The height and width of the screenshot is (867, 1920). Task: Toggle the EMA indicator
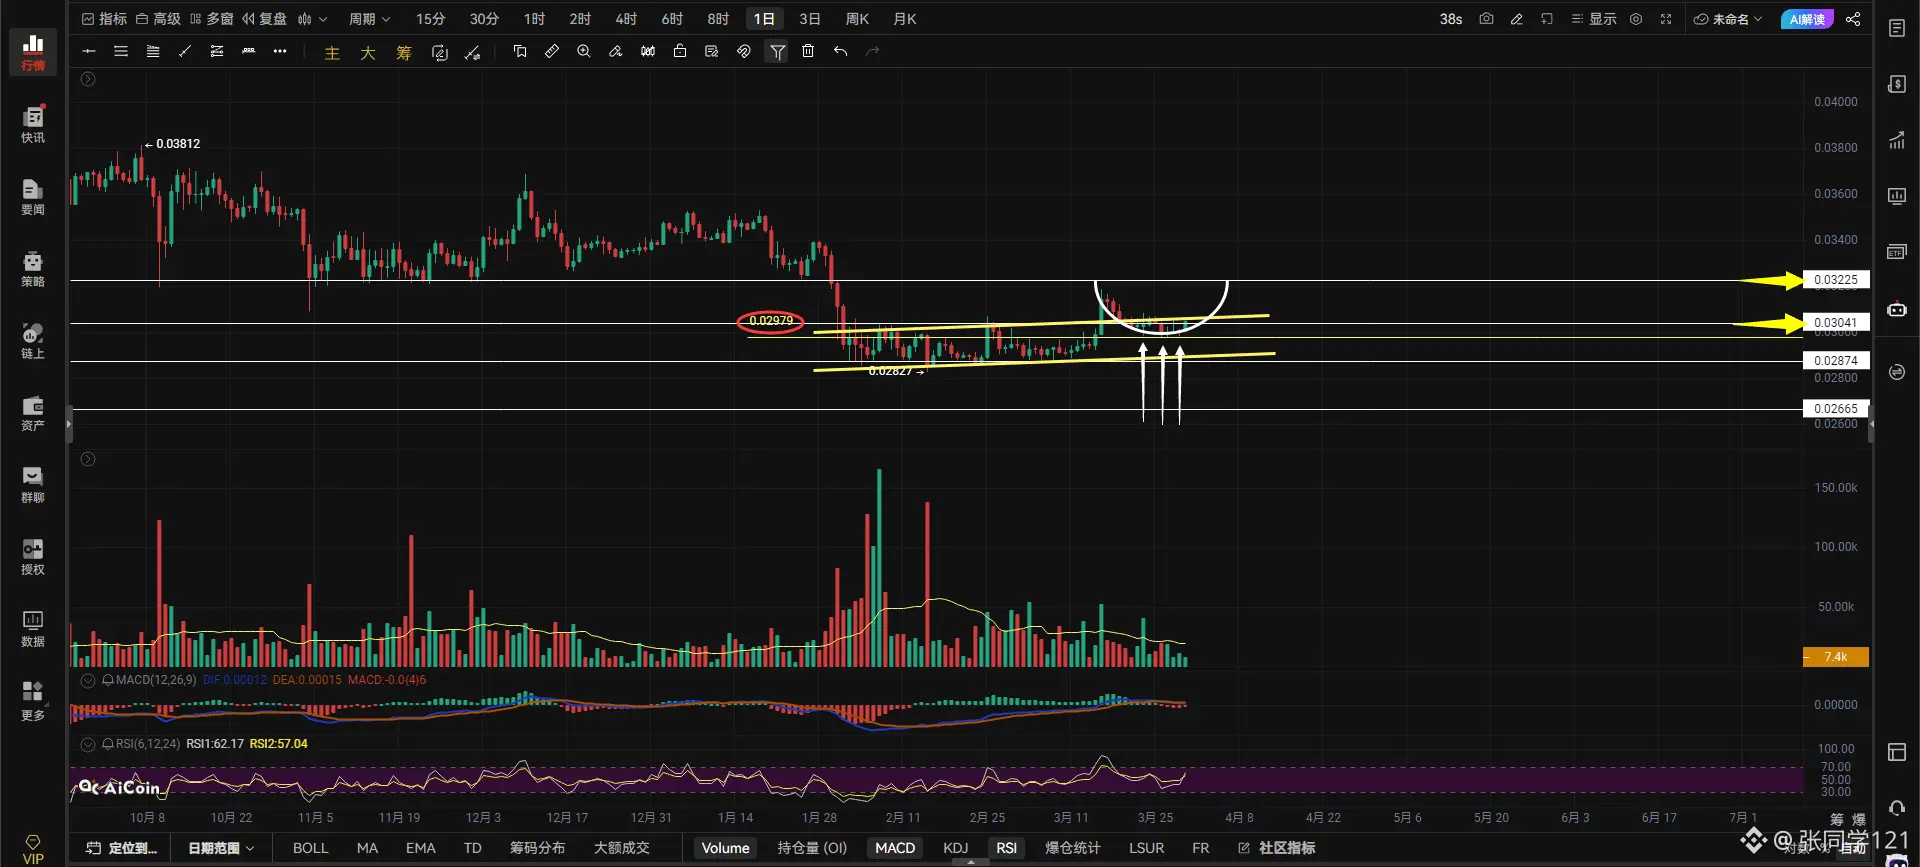[420, 848]
